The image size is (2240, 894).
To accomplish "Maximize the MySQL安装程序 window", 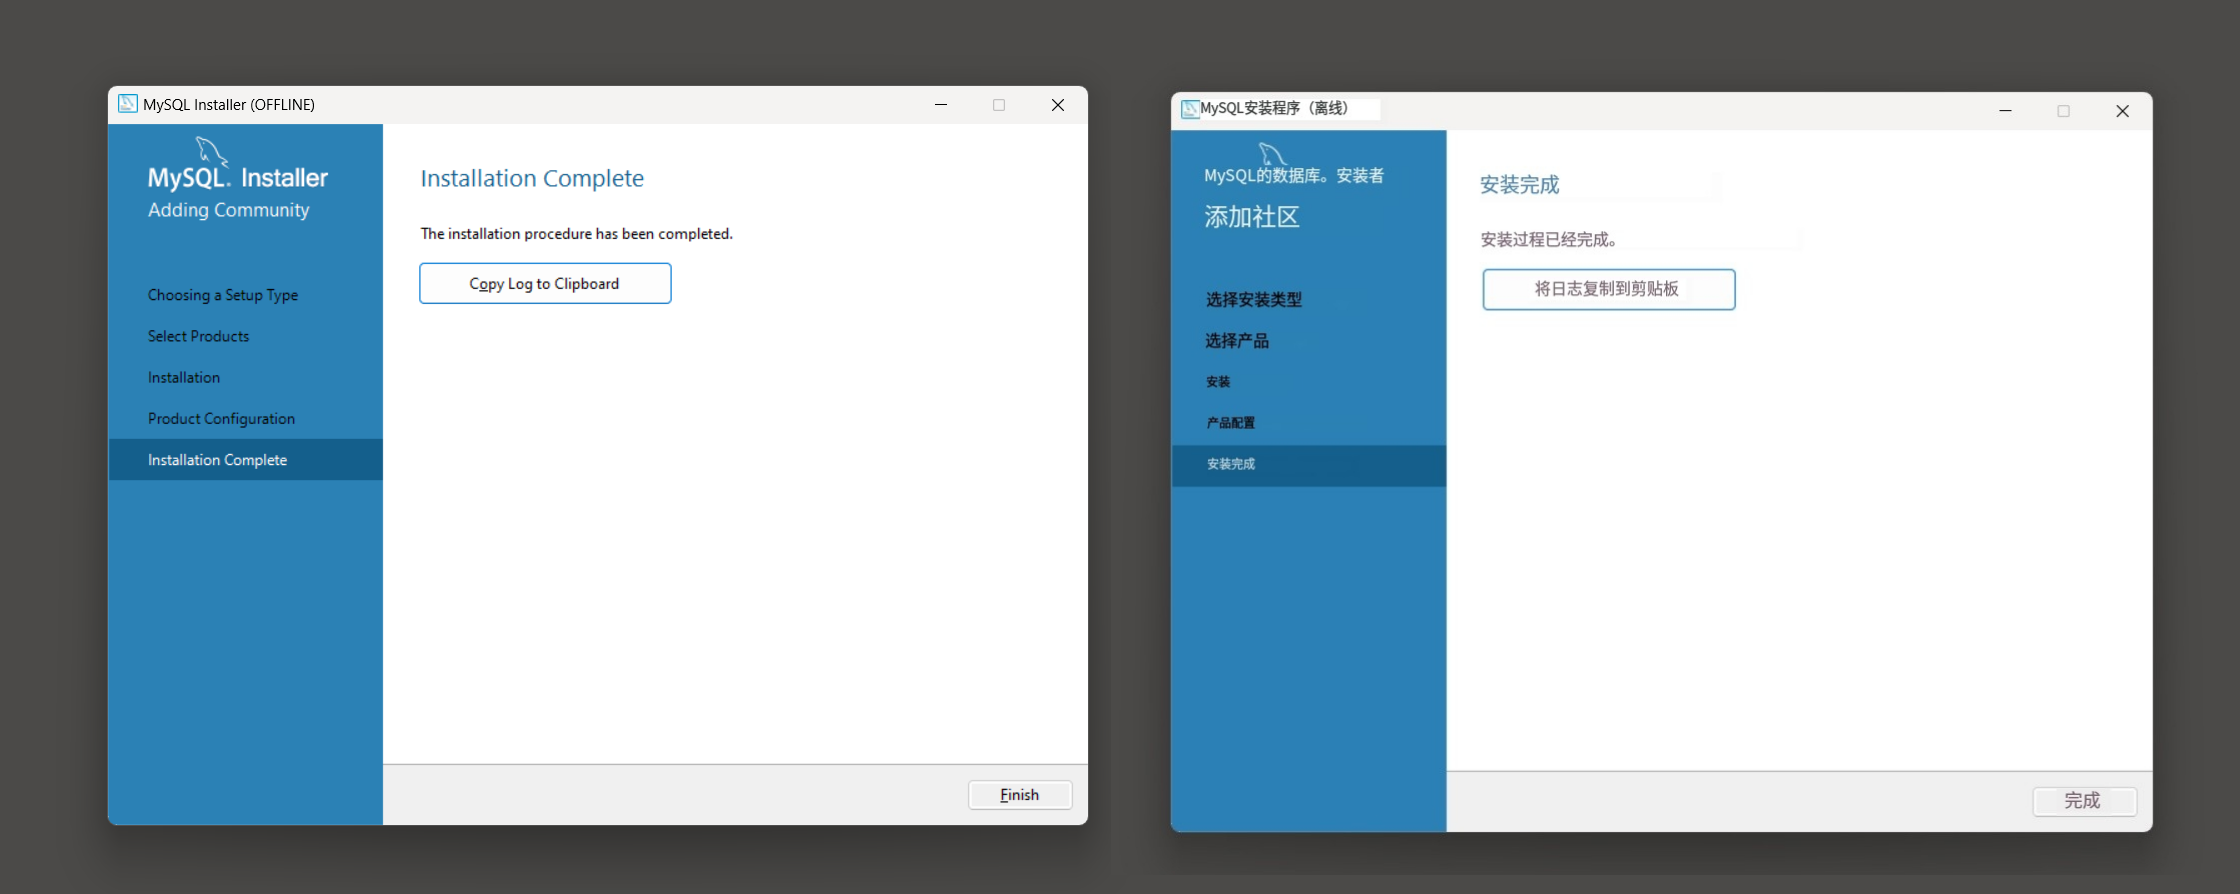I will [2063, 111].
